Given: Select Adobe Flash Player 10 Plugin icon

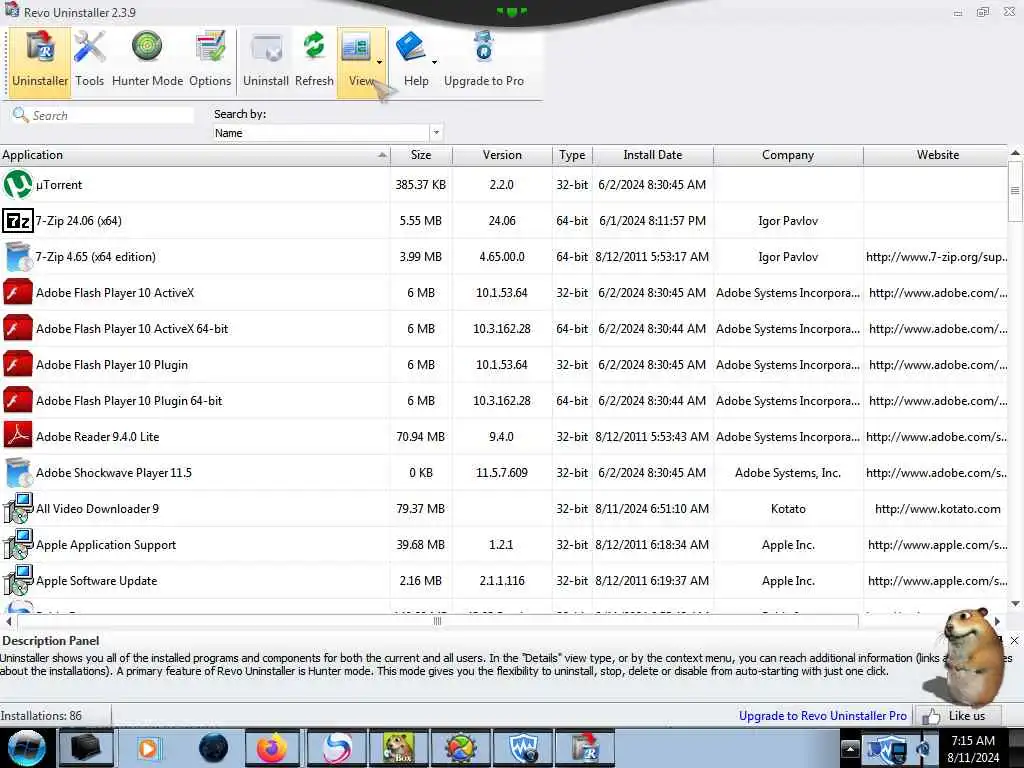Looking at the screenshot, I should click(x=18, y=364).
